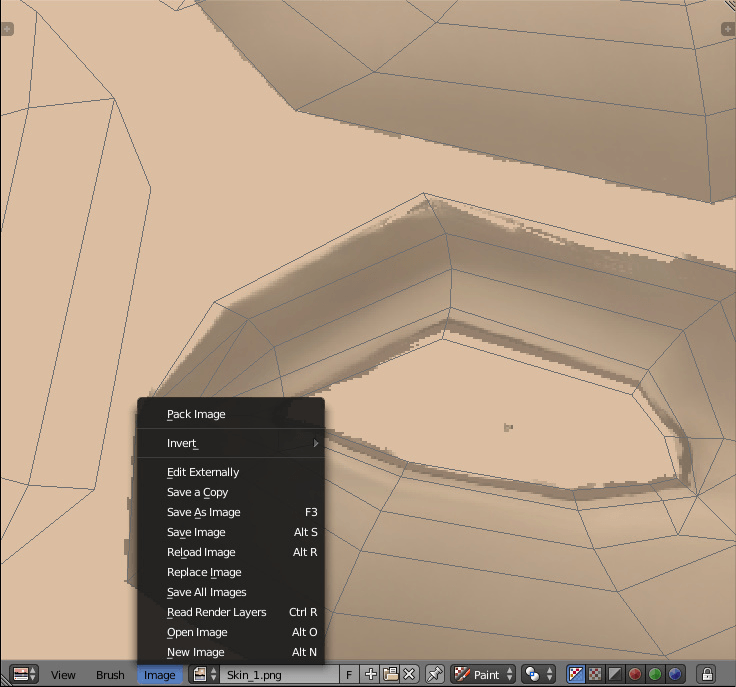Select Save As Image
736x687 pixels.
tap(204, 512)
